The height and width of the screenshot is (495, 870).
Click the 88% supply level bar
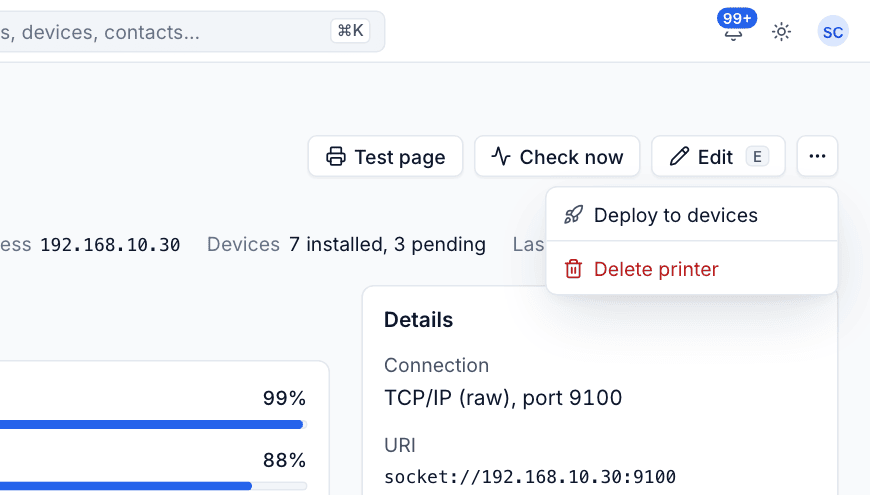coord(153,486)
